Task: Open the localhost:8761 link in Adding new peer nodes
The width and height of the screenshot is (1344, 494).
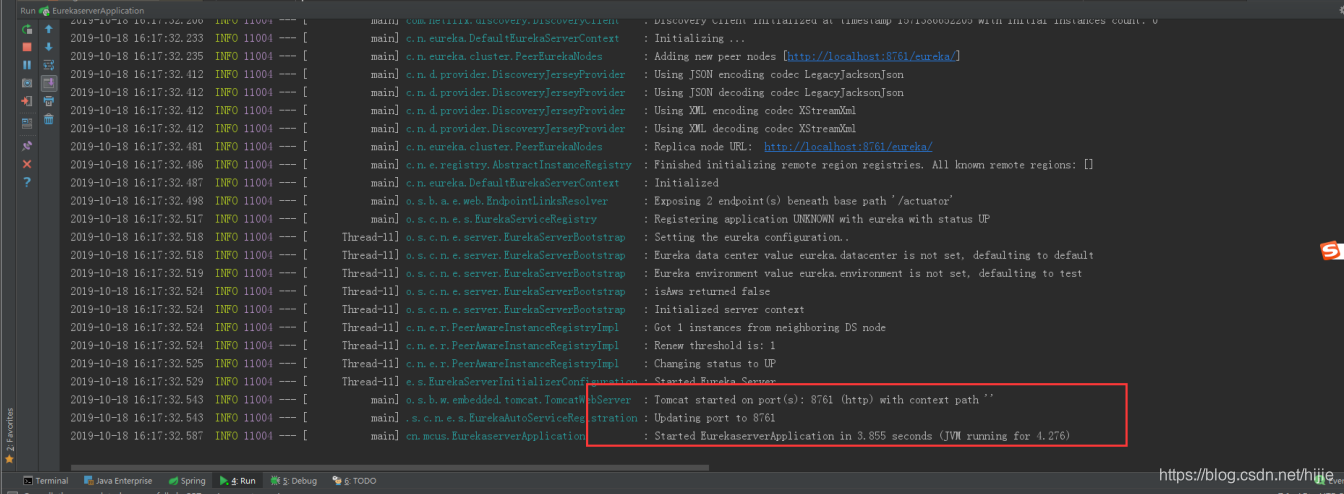Action: pyautogui.click(x=871, y=56)
